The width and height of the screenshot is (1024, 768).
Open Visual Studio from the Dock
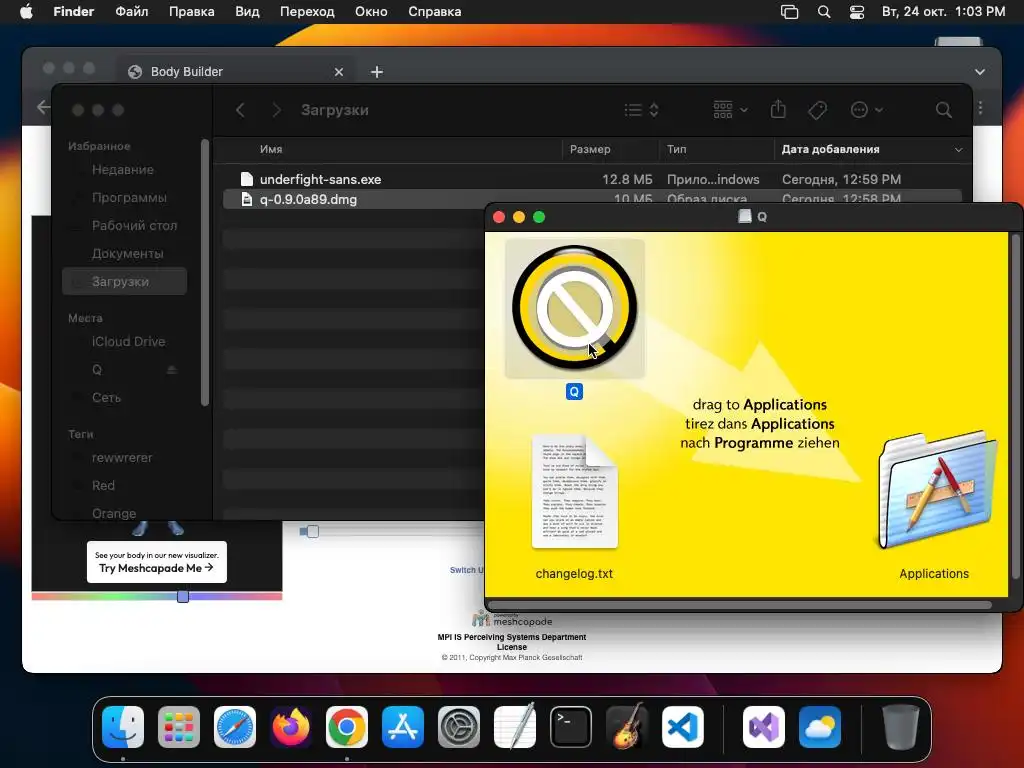(763, 727)
